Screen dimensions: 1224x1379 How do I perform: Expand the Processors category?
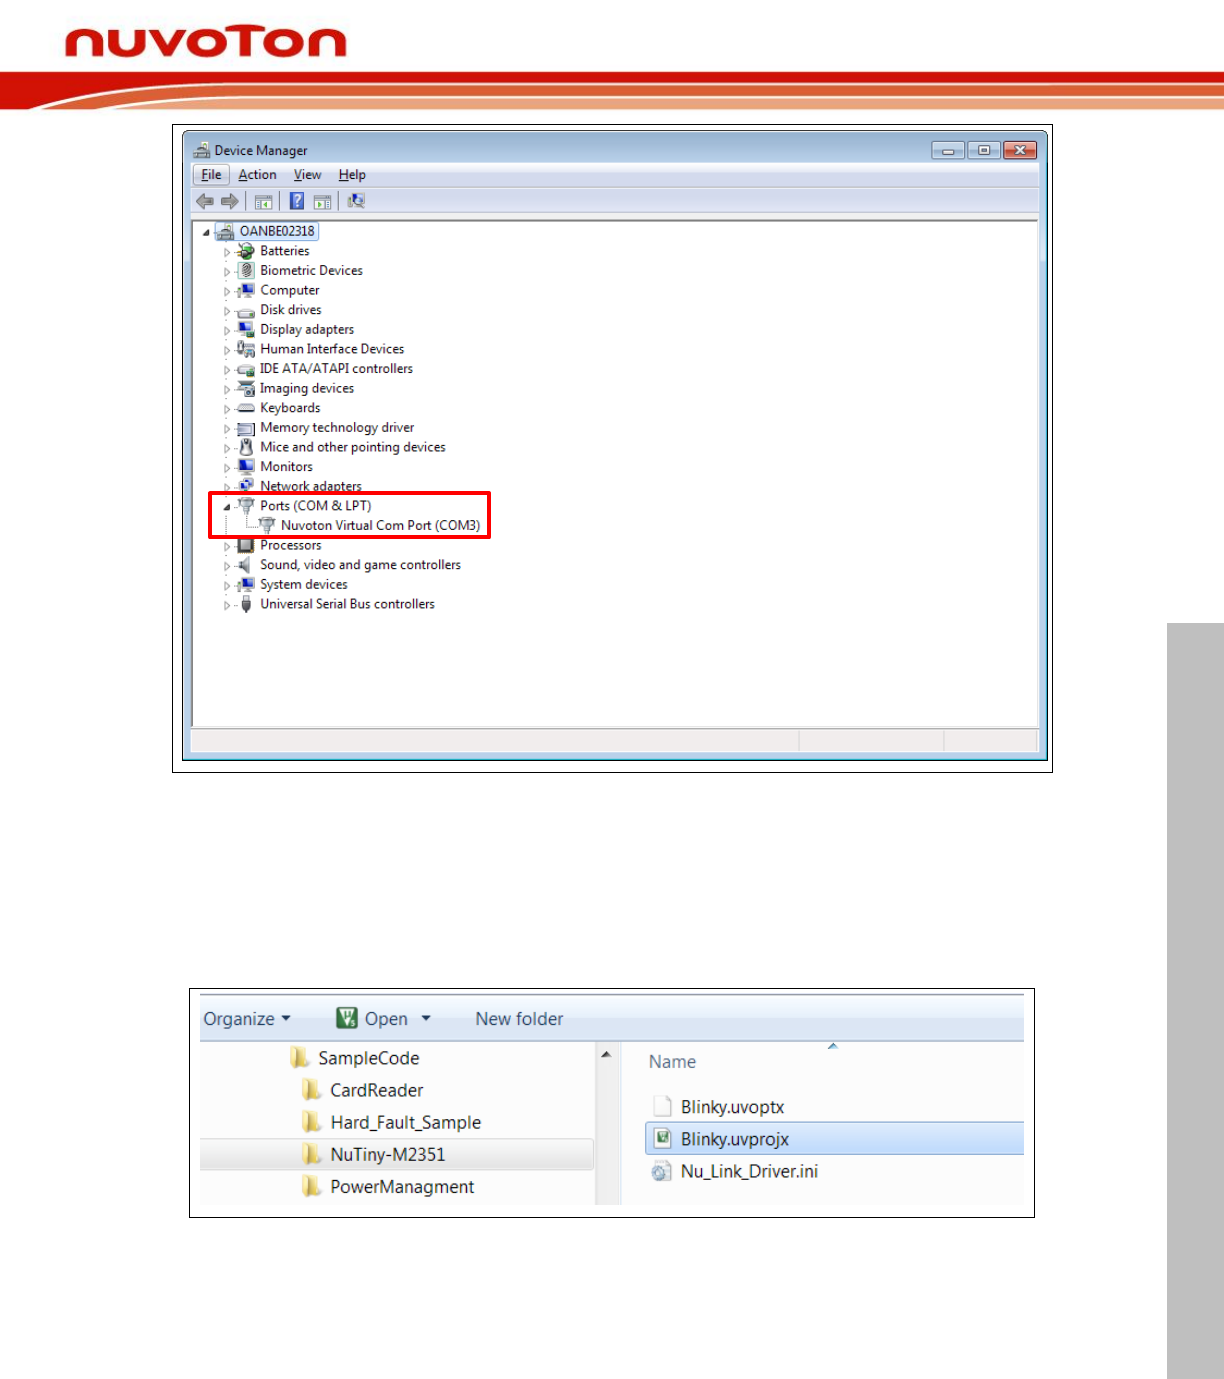click(227, 546)
